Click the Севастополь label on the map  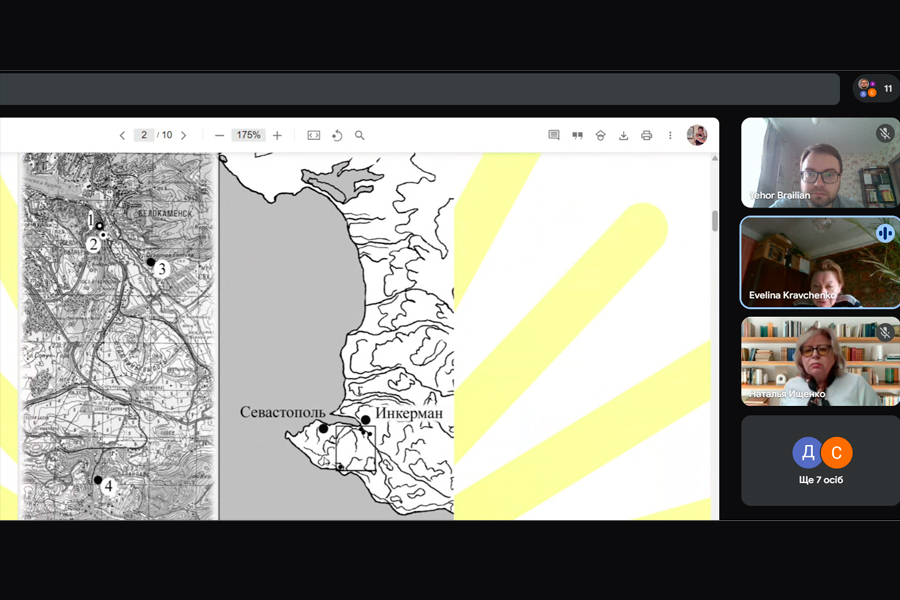pyautogui.click(x=282, y=412)
